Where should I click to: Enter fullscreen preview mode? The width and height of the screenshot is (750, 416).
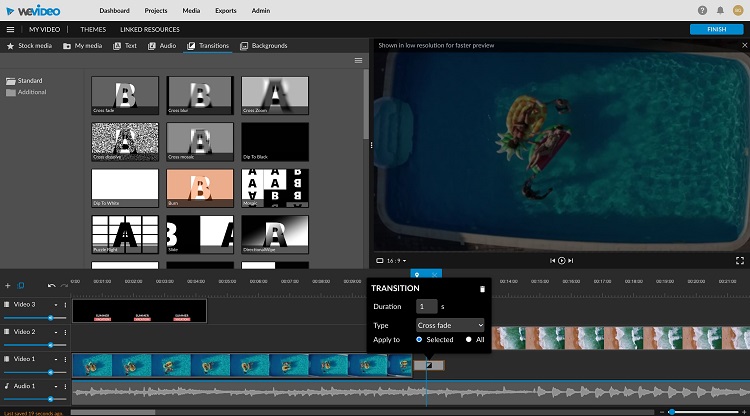pyautogui.click(x=741, y=261)
